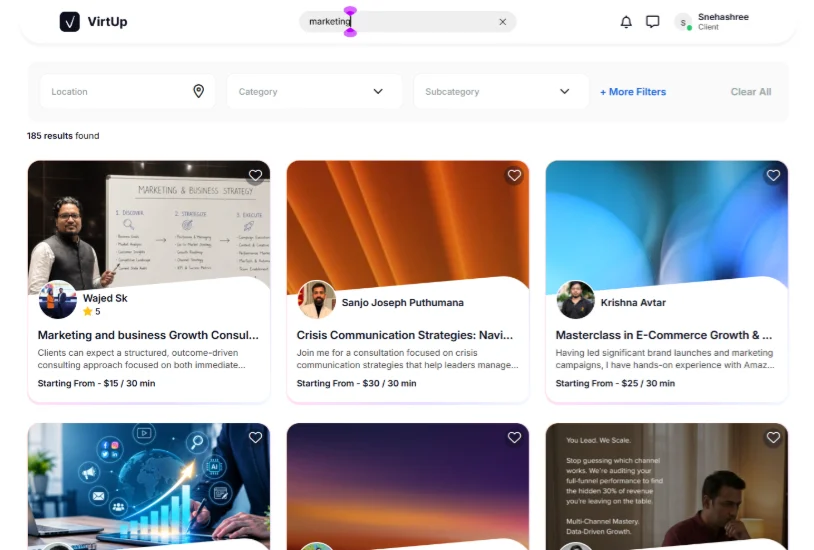Click the Snehashree username
The image size is (814, 550).
(723, 17)
